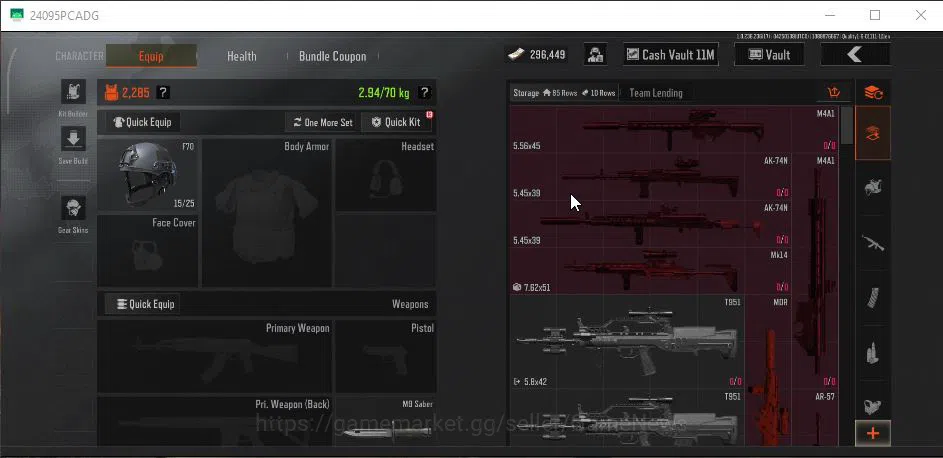
Task: Open the Quick Kit button
Action: [x=396, y=122]
